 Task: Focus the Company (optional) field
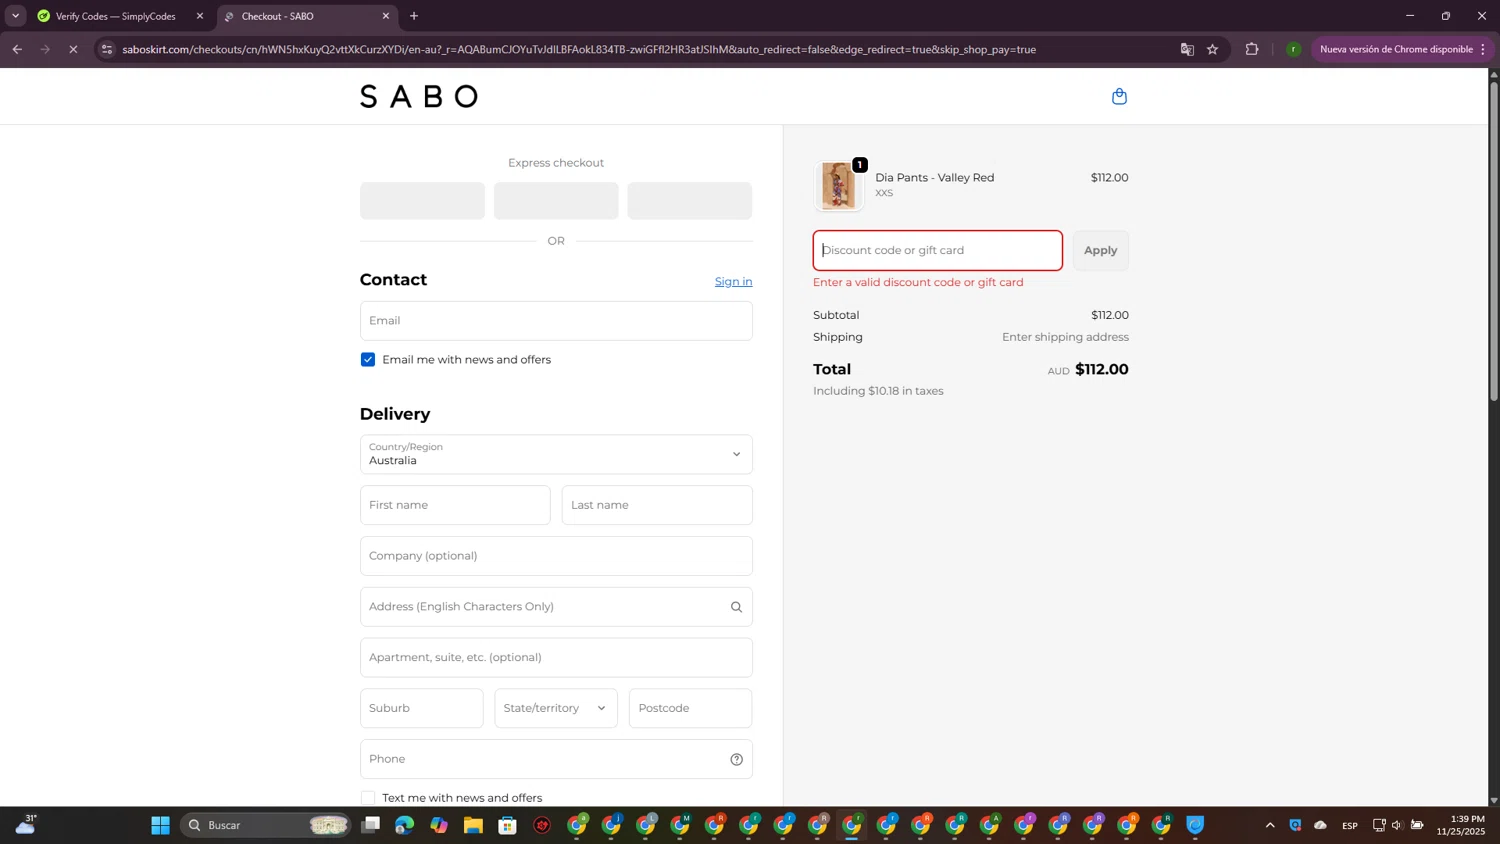(x=556, y=556)
